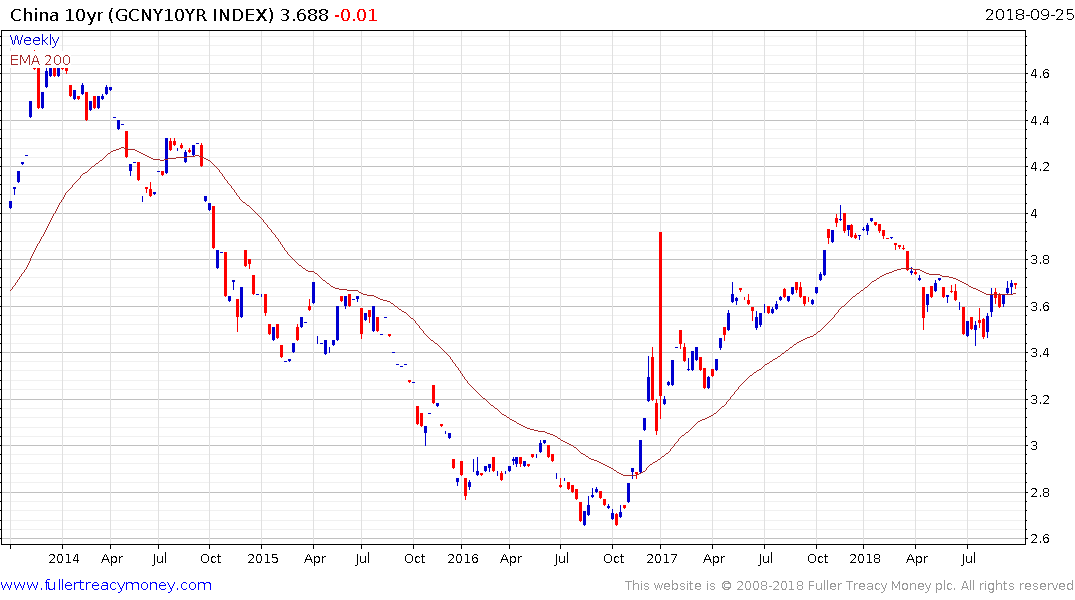Click the 'Weekly' interval label
1075x600 pixels.
(x=34, y=40)
